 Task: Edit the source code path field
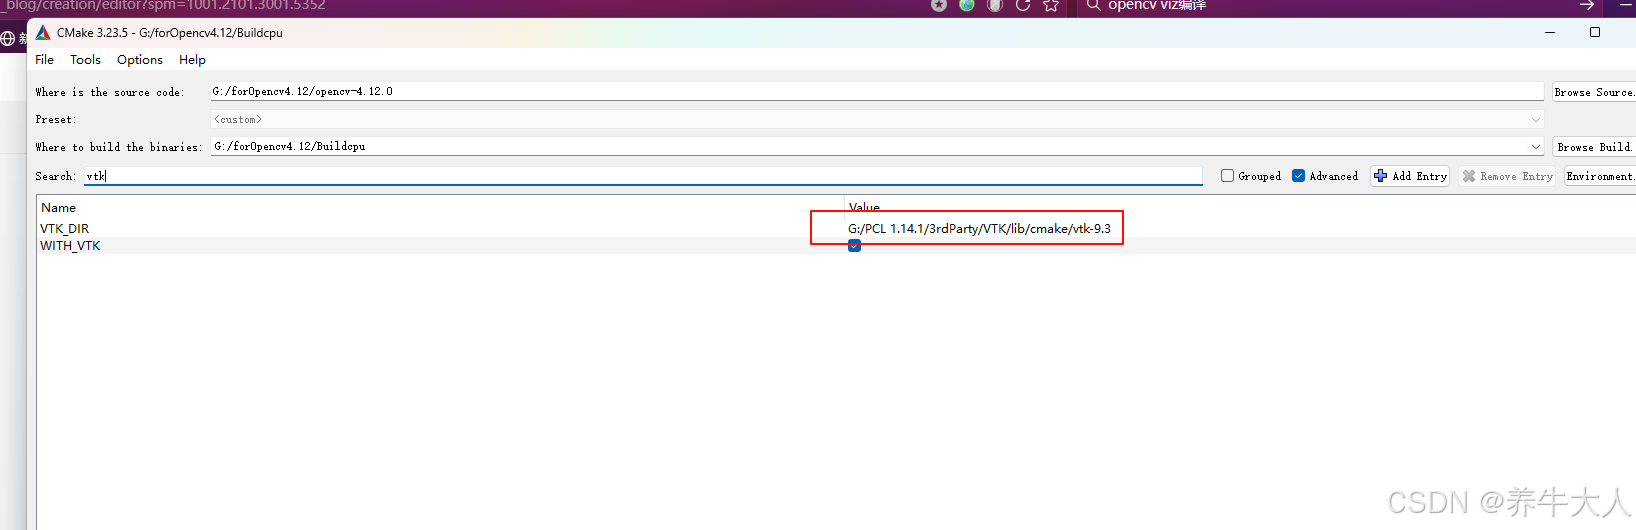click(x=877, y=91)
